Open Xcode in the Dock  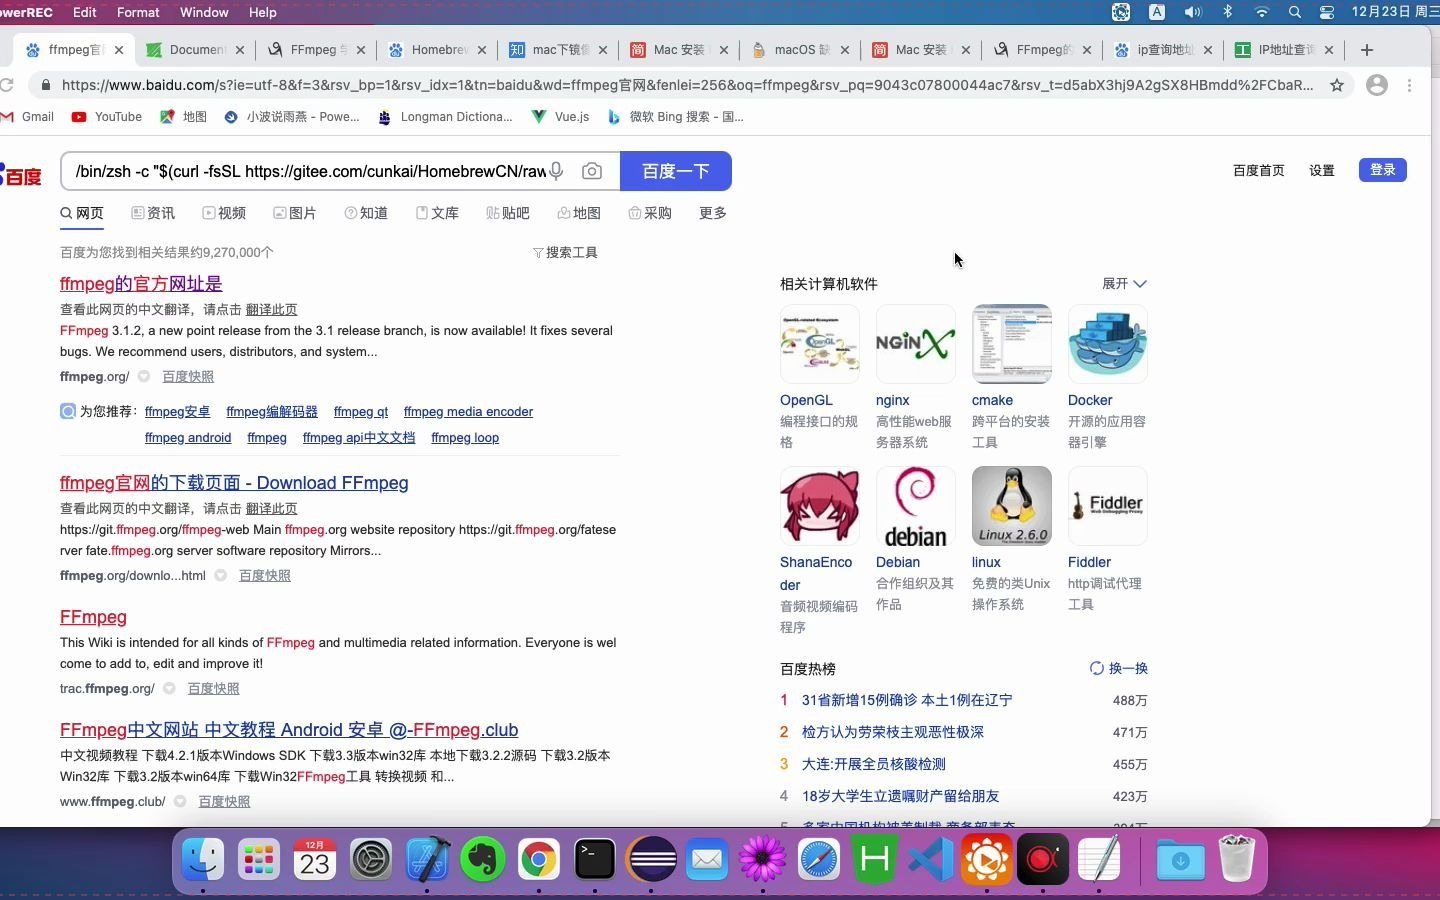pos(427,859)
